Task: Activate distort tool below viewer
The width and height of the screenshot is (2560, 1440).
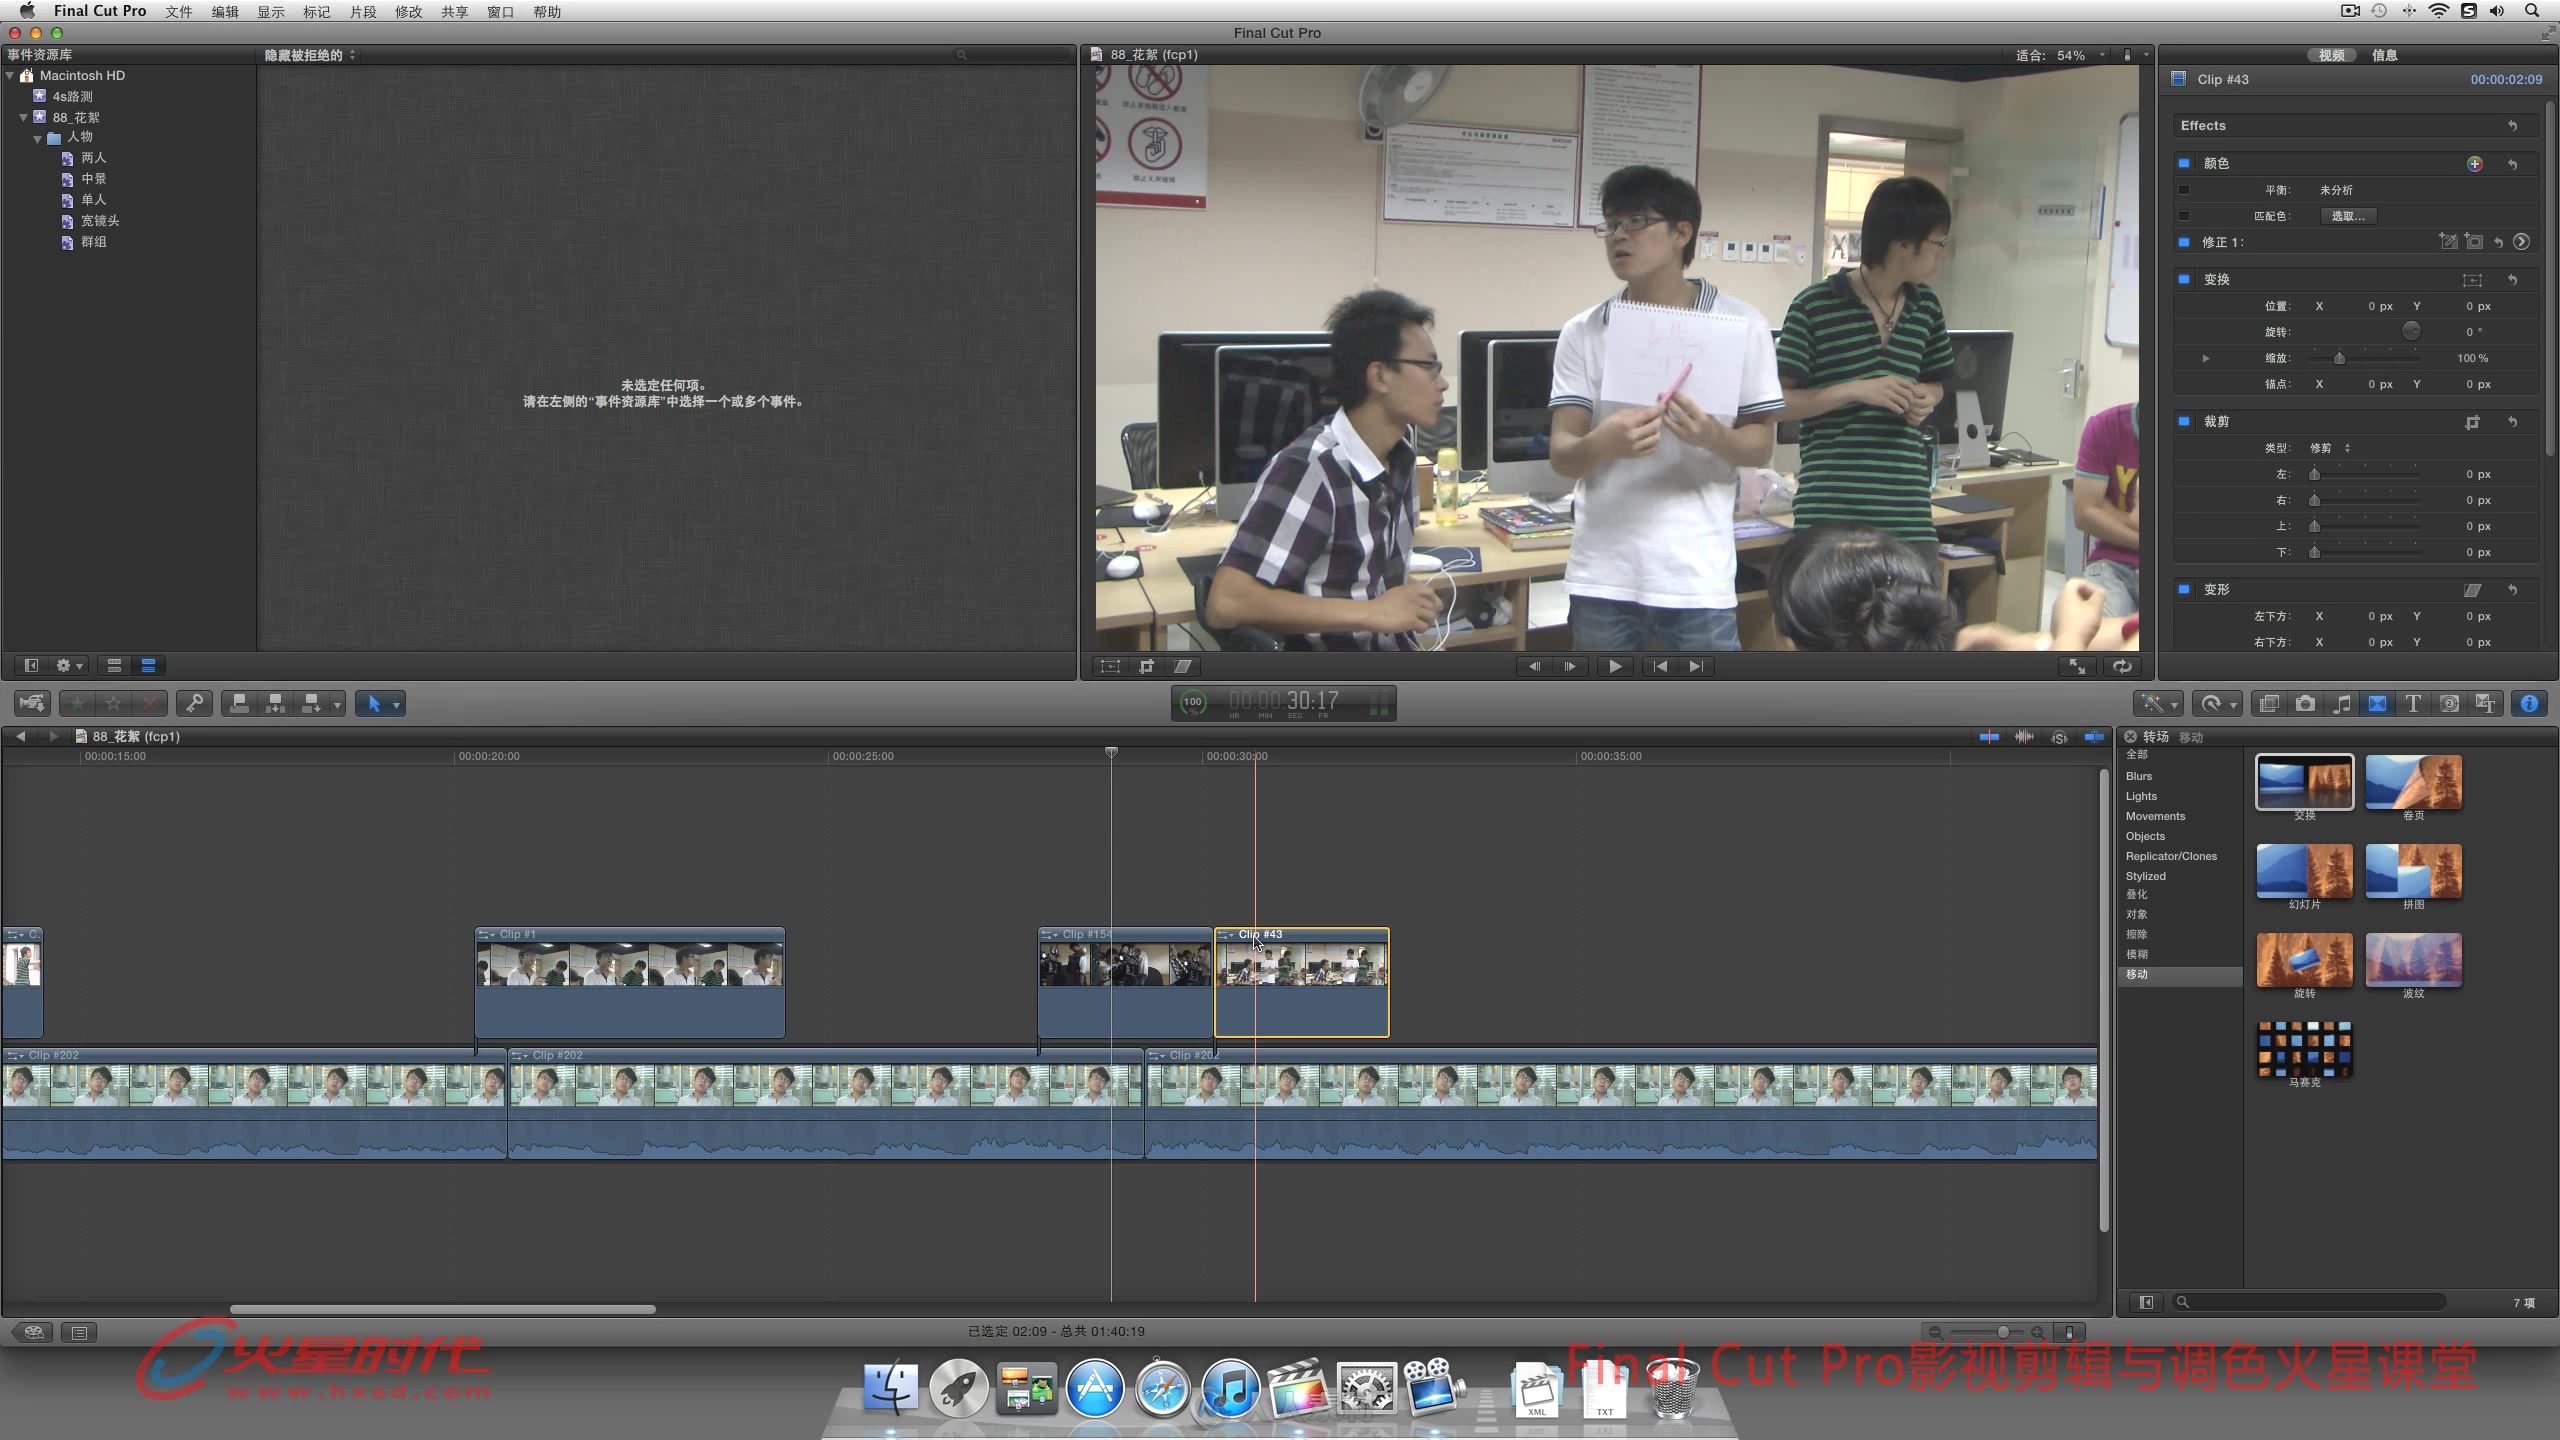Action: pyautogui.click(x=1183, y=666)
